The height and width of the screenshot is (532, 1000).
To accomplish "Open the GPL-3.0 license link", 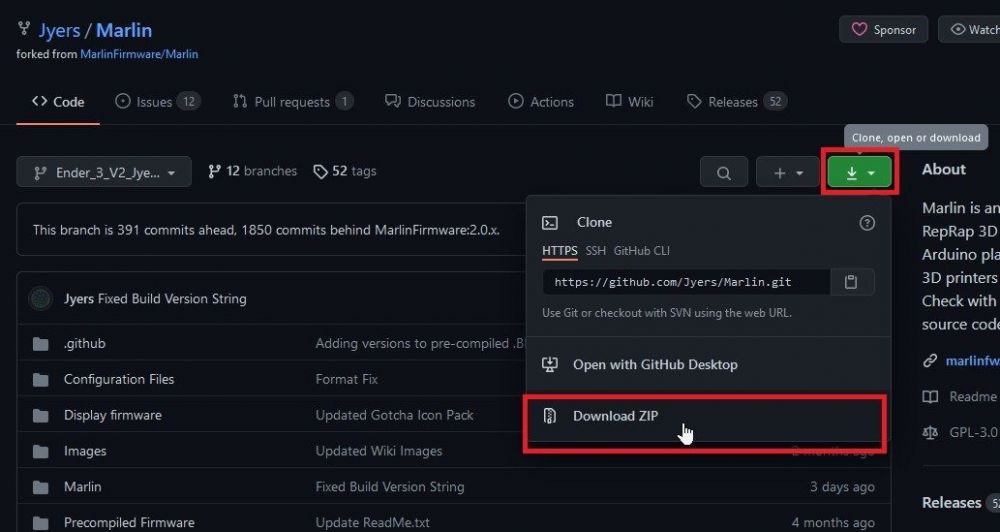I will (960, 432).
